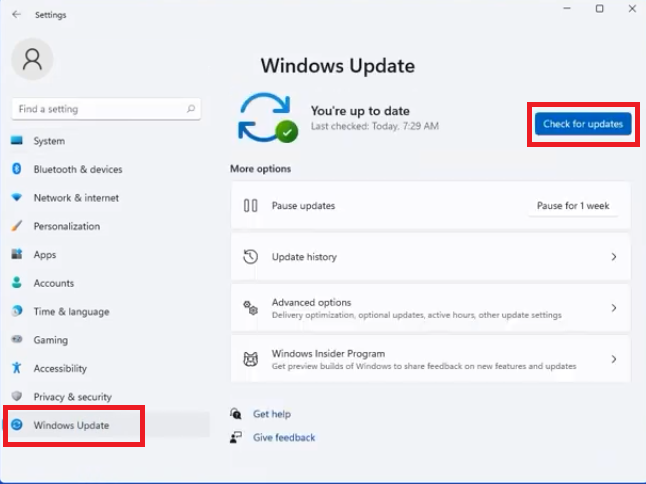Click the Windows Update sidebar icon
The width and height of the screenshot is (646, 484).
[x=16, y=424]
